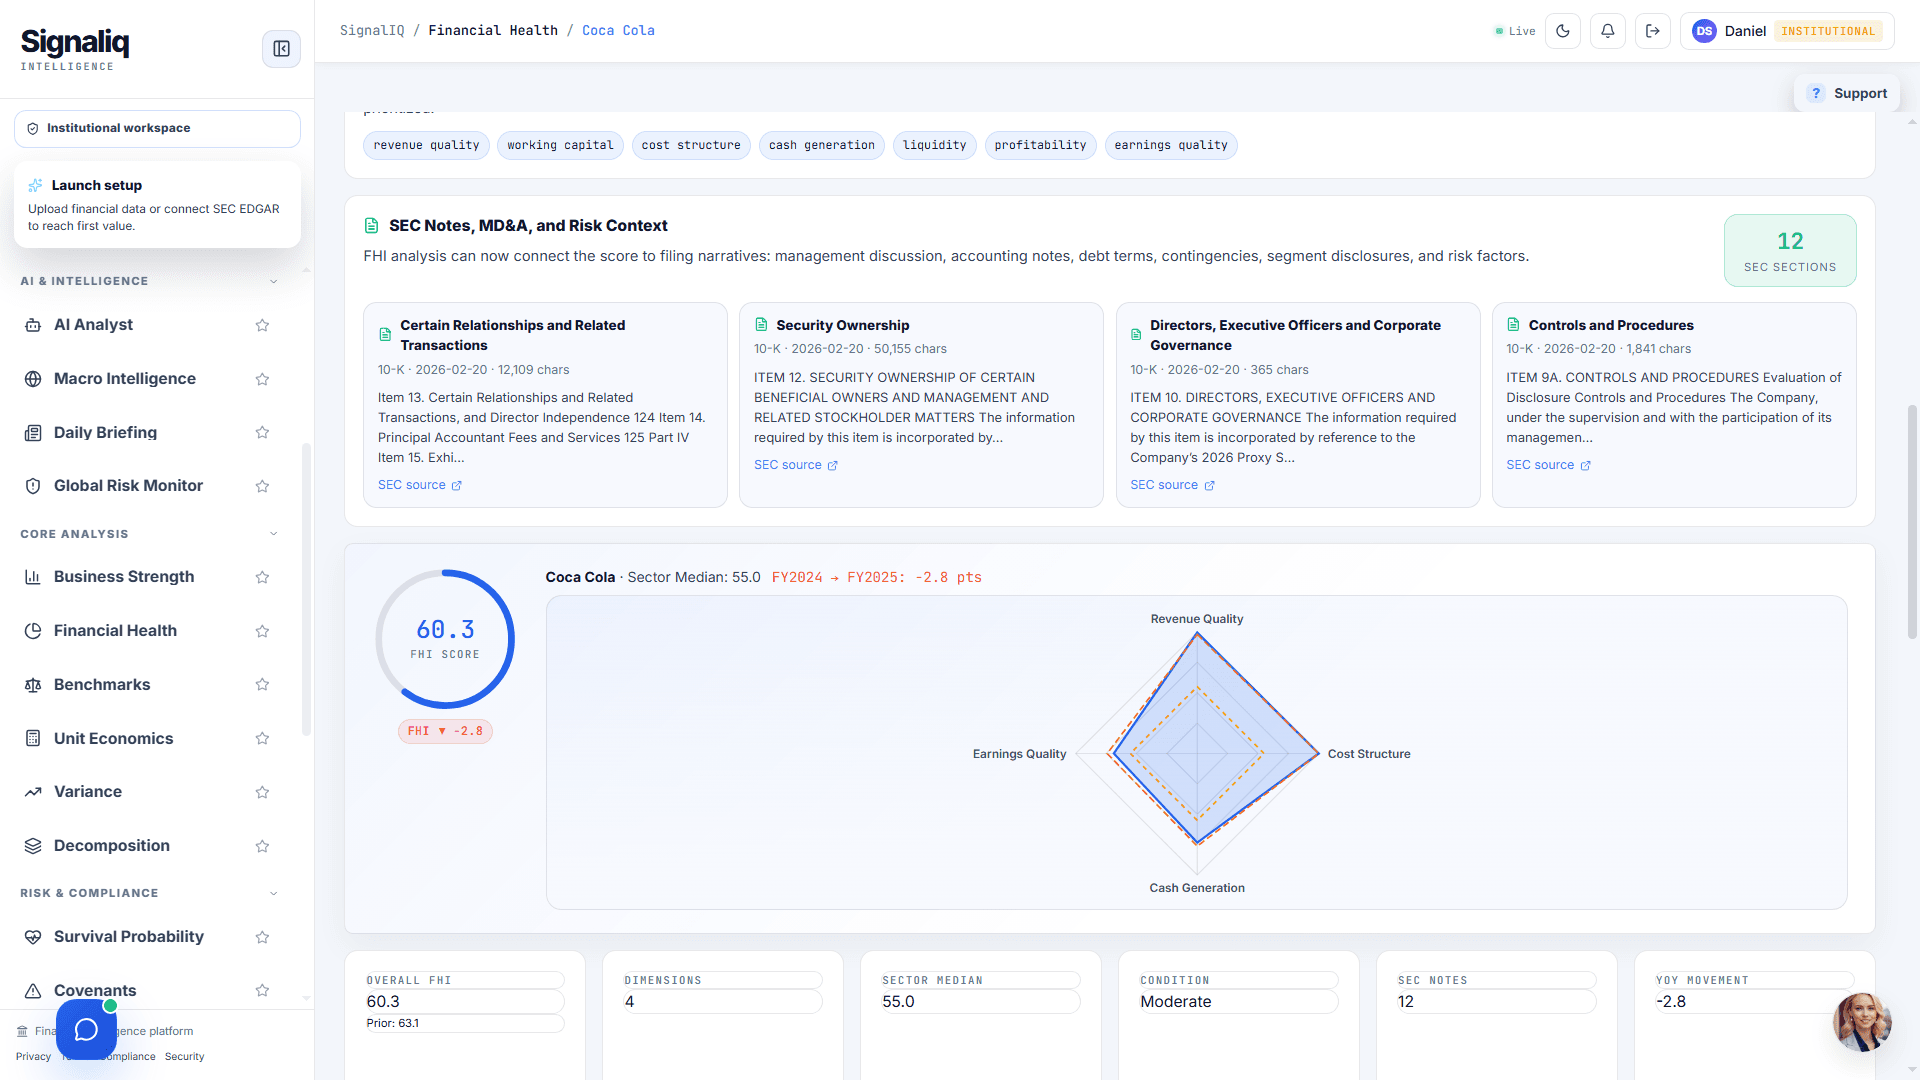Viewport: 1920px width, 1080px height.
Task: Click the Unit Economics calculator icon
Action: pos(33,739)
